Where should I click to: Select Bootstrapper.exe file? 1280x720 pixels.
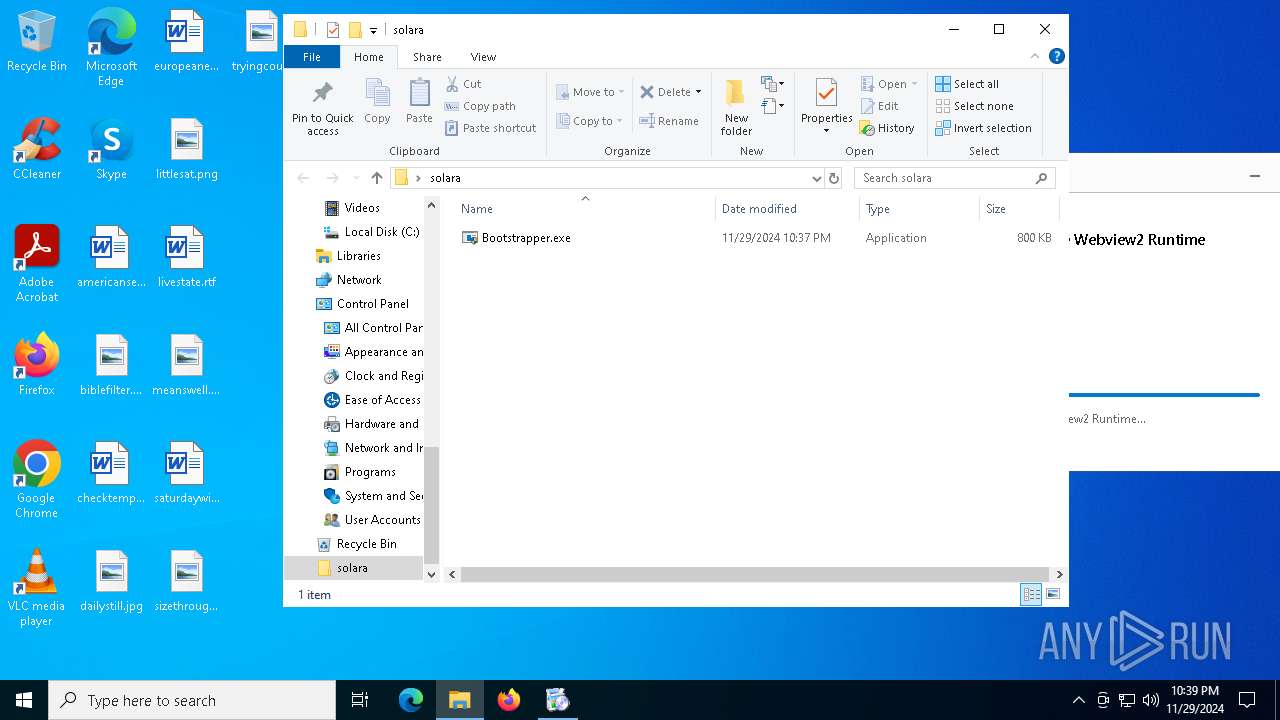coord(526,238)
